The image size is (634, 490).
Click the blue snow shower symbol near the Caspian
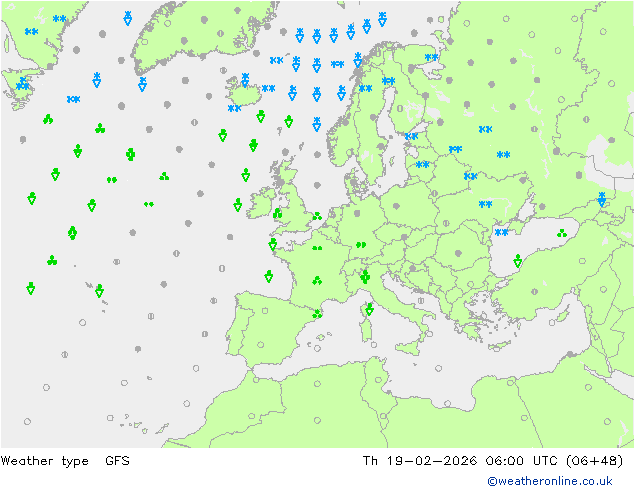[602, 199]
